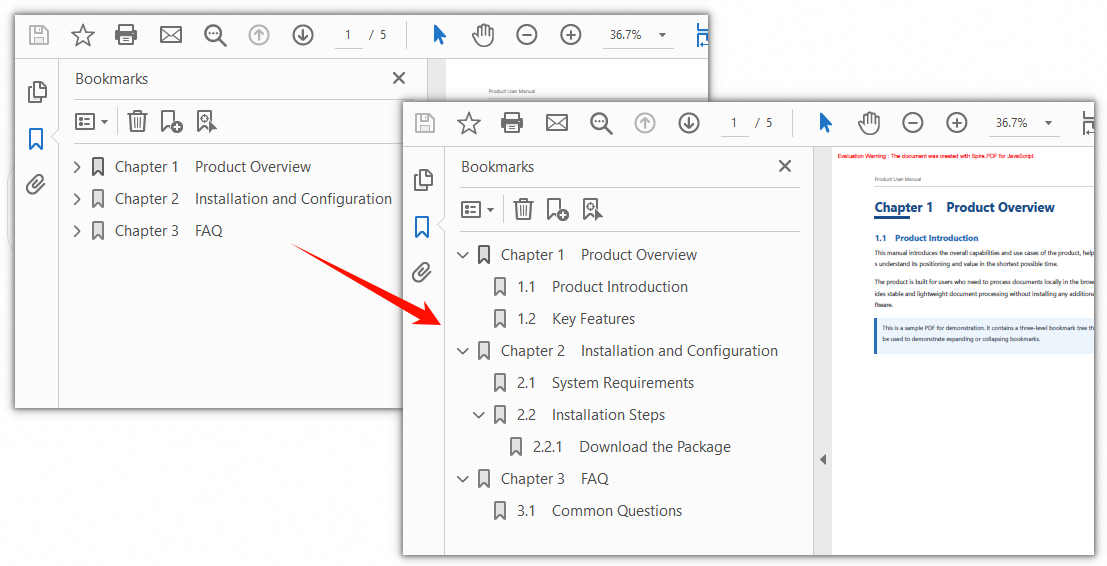Click the Bookmarks panel icon in the back window

[36, 139]
